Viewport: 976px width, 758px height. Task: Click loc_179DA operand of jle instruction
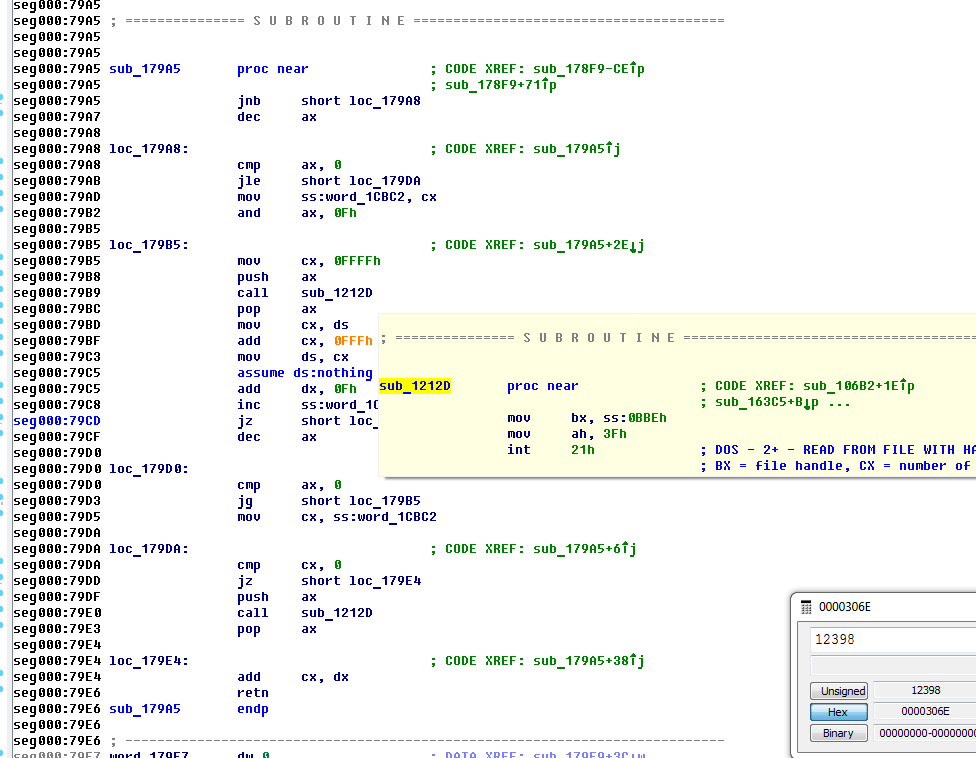[x=384, y=181]
